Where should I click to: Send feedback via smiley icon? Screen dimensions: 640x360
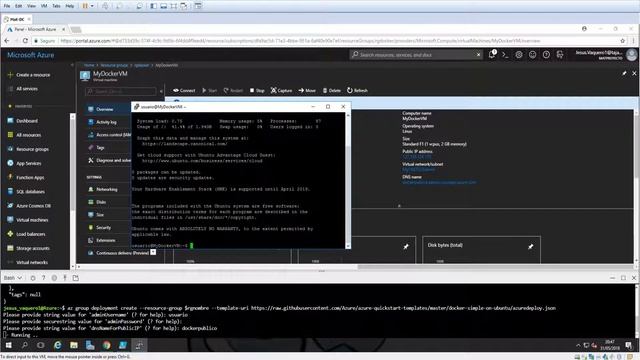click(x=533, y=55)
